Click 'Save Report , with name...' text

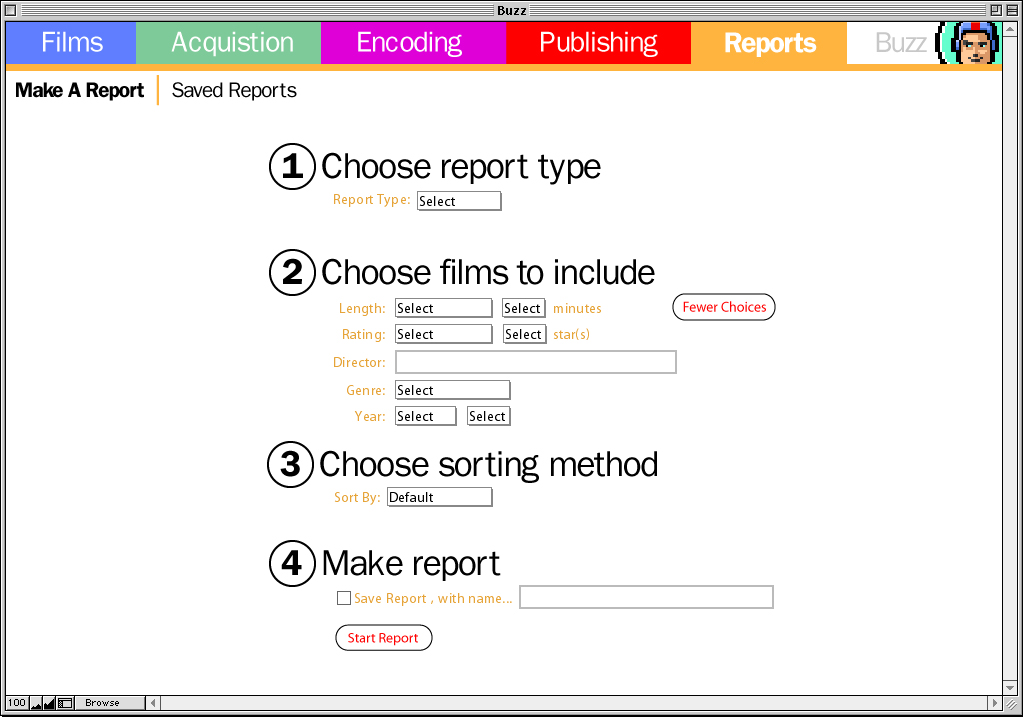pos(433,598)
